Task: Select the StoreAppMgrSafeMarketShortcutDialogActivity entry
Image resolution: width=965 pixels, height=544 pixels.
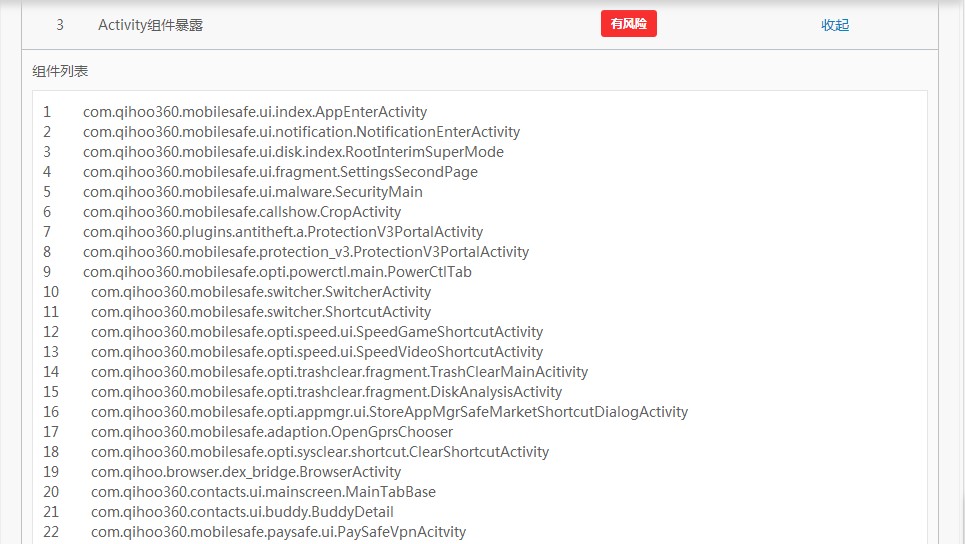Action: click(390, 412)
